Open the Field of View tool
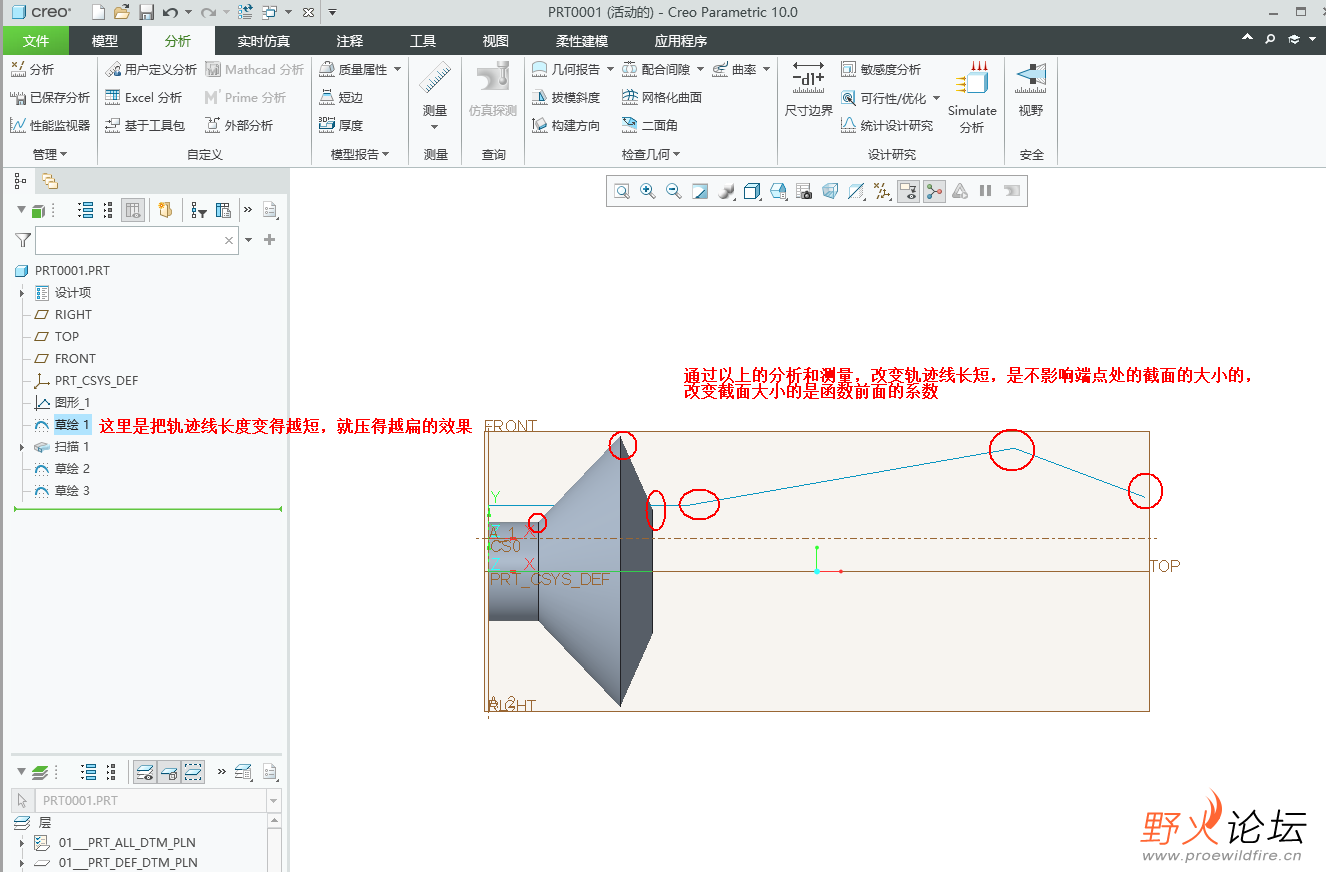 1031,90
